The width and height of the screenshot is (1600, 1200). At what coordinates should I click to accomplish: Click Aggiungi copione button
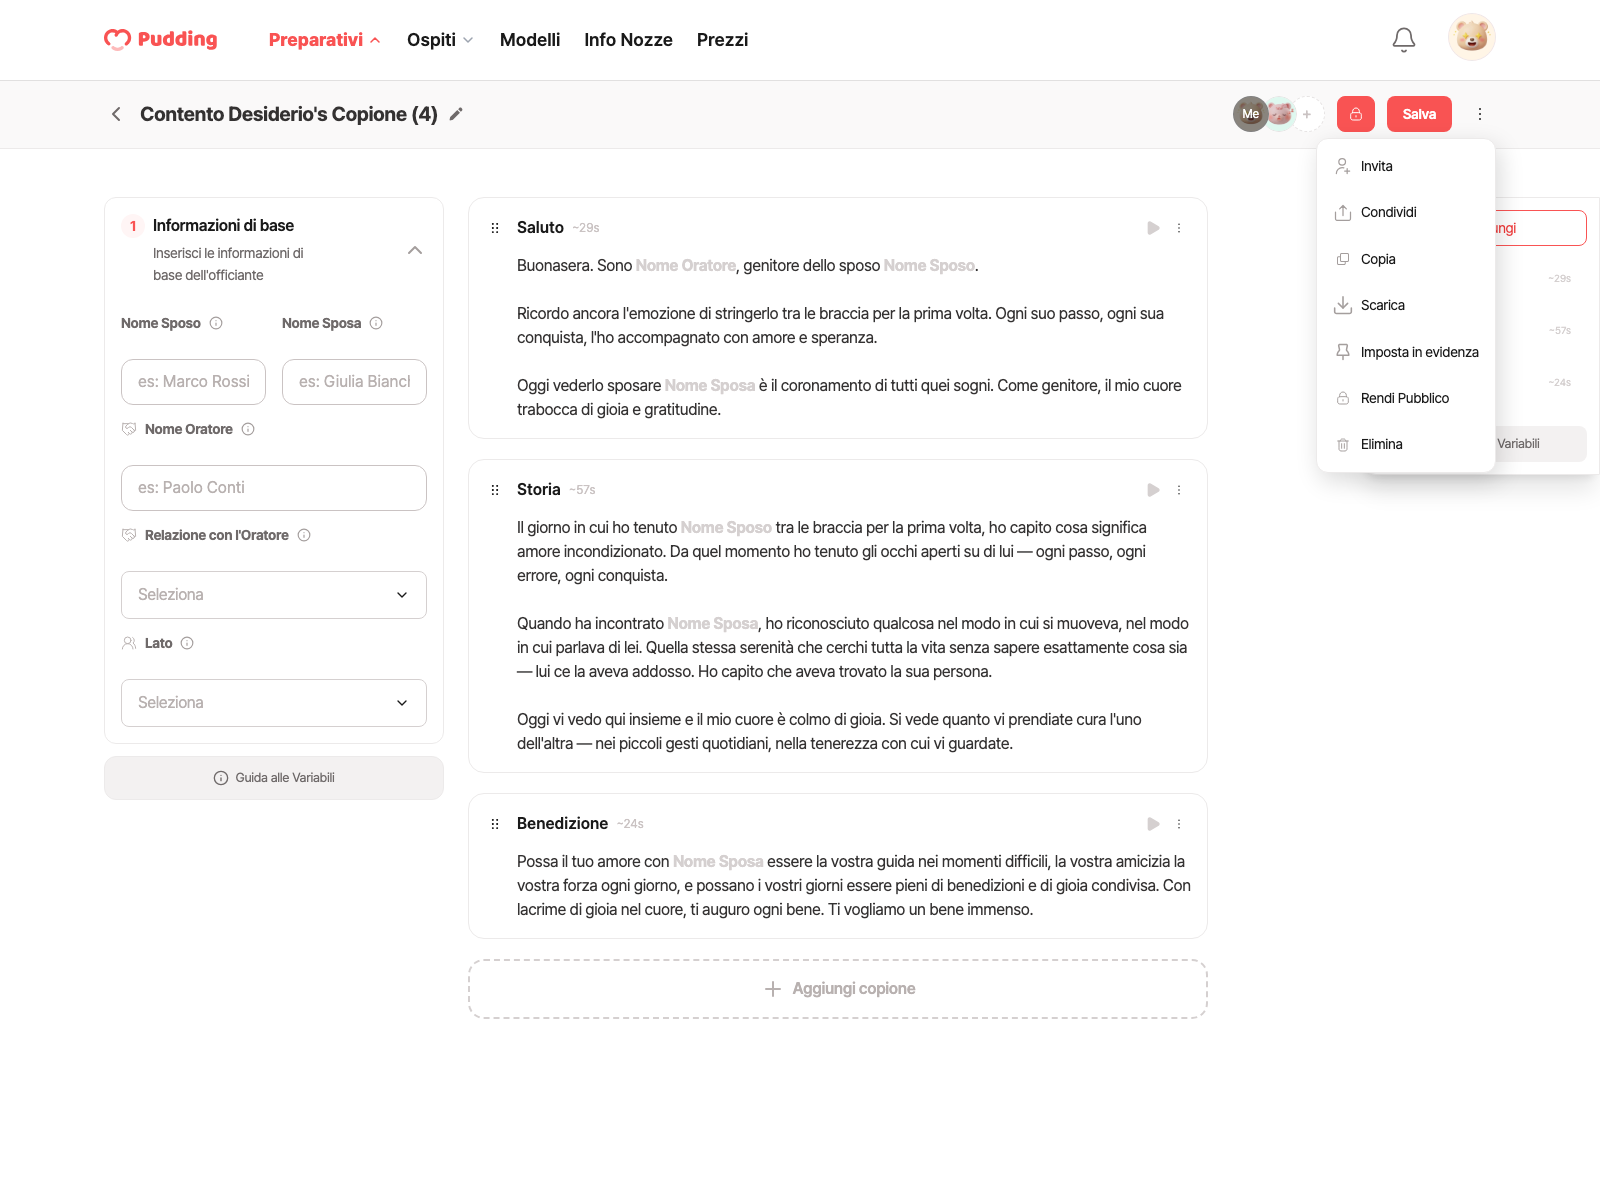[x=838, y=989]
